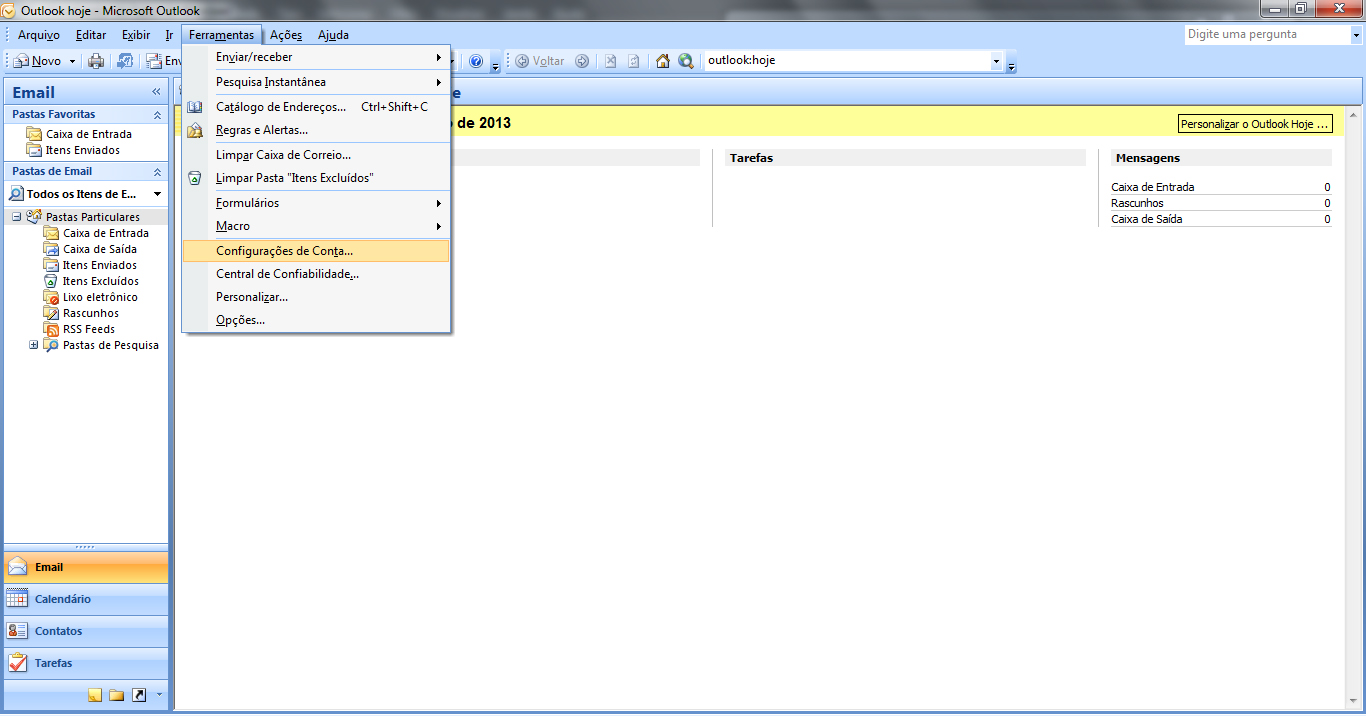Open the Exibir menu
The image size is (1366, 716).
point(136,35)
